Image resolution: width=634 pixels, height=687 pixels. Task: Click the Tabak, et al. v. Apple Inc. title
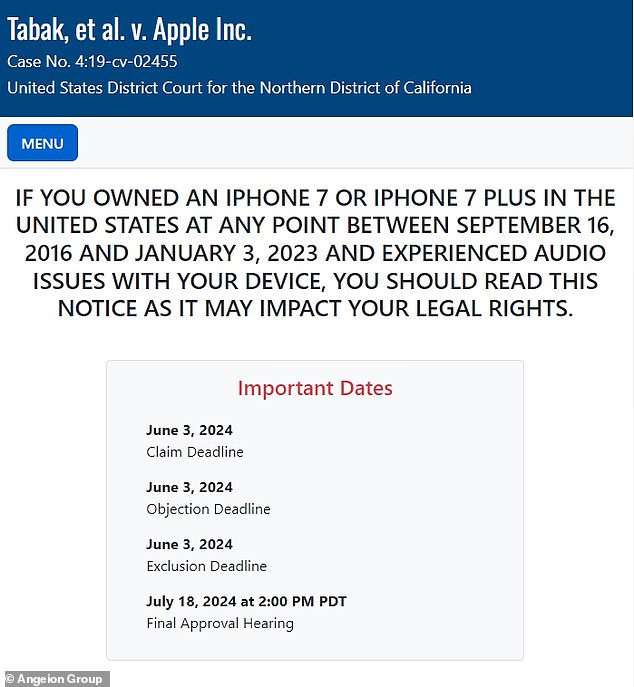tap(129, 28)
